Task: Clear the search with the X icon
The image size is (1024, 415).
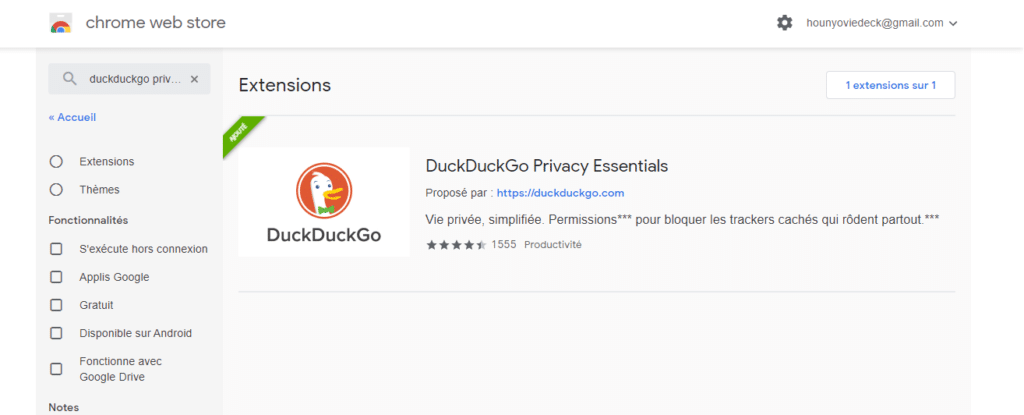Action: [x=194, y=79]
